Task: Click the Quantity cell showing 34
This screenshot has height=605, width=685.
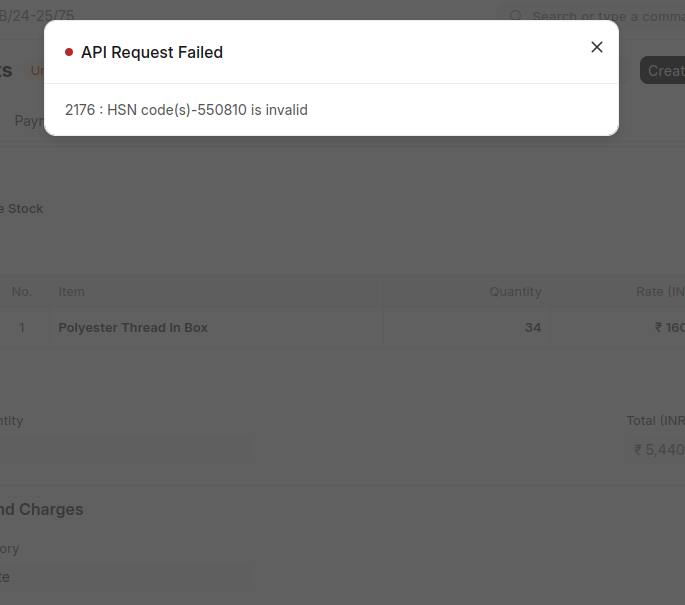Action: 467,328
